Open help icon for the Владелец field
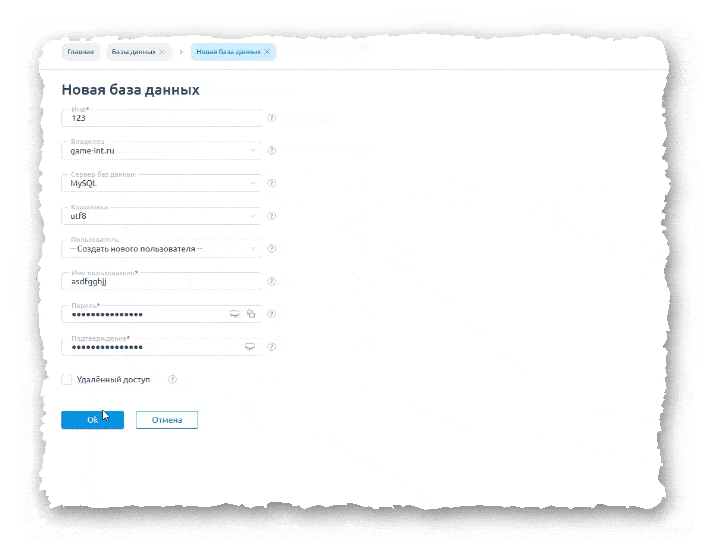This screenshot has width=704, height=544. pos(272,150)
